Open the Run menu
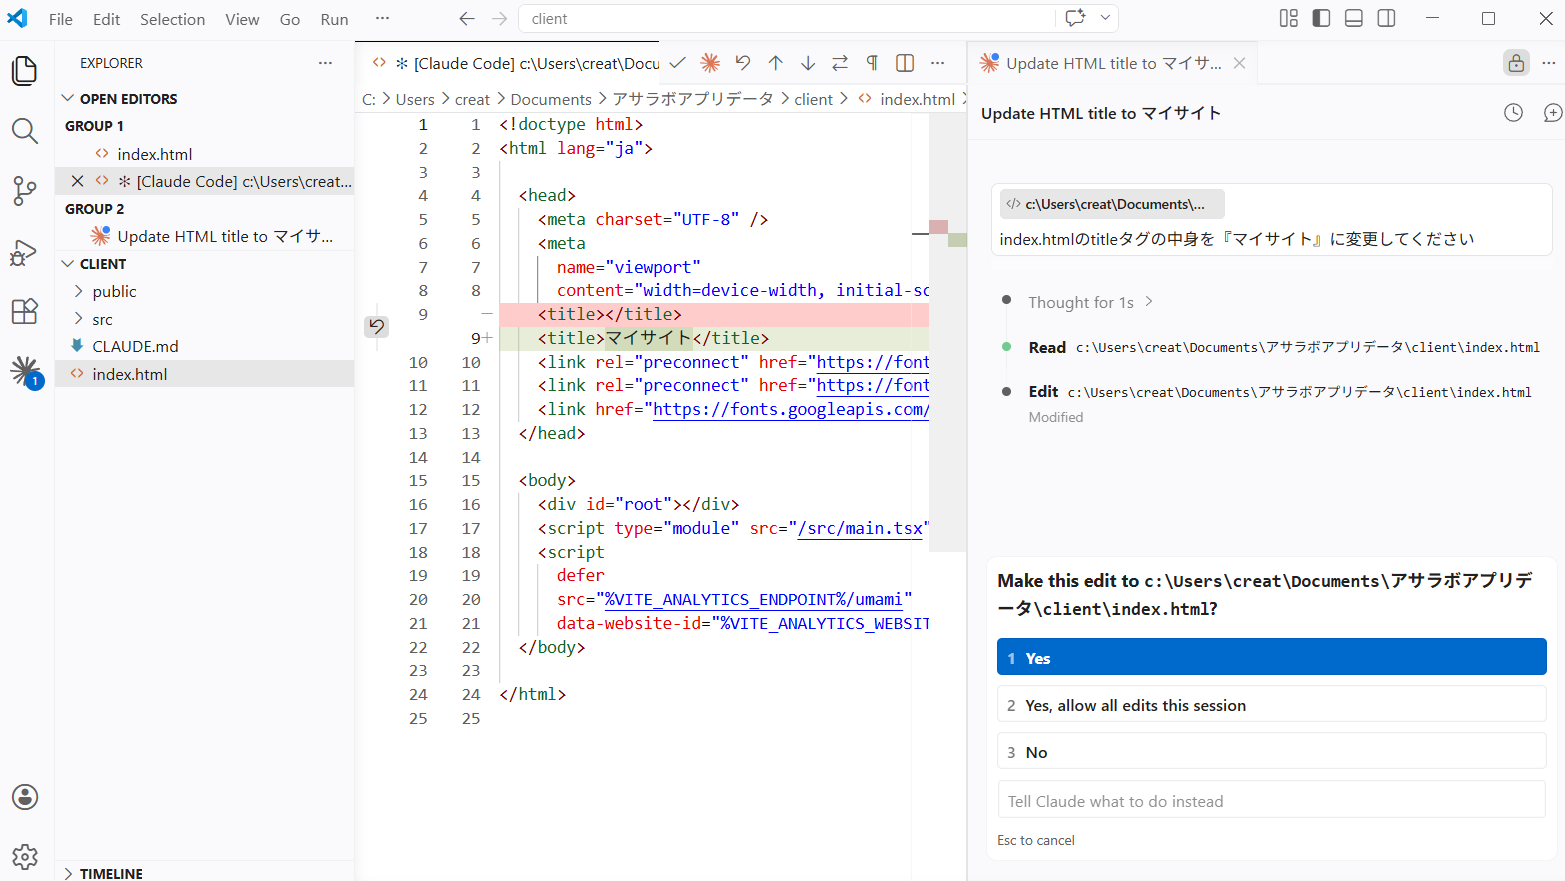Image resolution: width=1565 pixels, height=881 pixels. (x=334, y=18)
